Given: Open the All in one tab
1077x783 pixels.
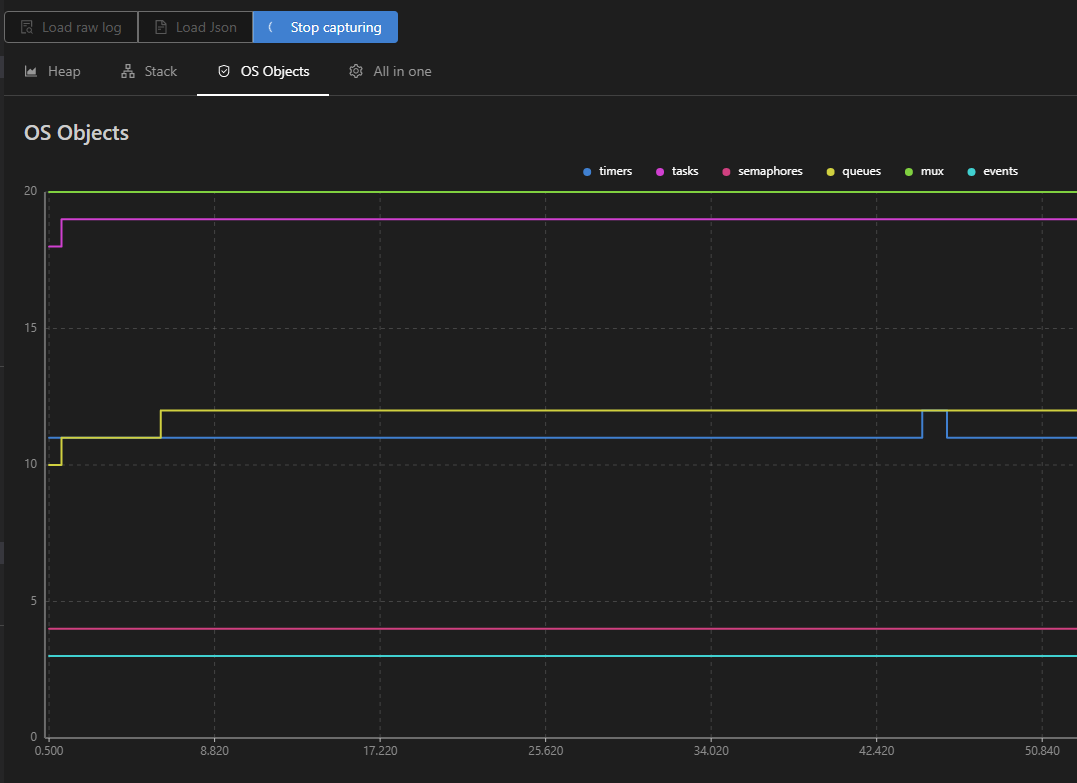Looking at the screenshot, I should (x=402, y=71).
